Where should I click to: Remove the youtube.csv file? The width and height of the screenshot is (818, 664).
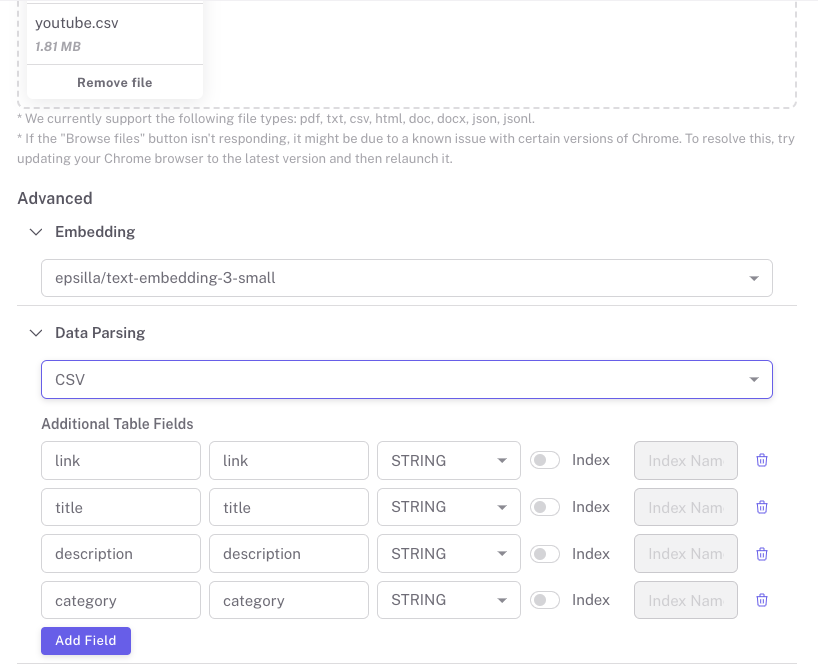click(115, 82)
